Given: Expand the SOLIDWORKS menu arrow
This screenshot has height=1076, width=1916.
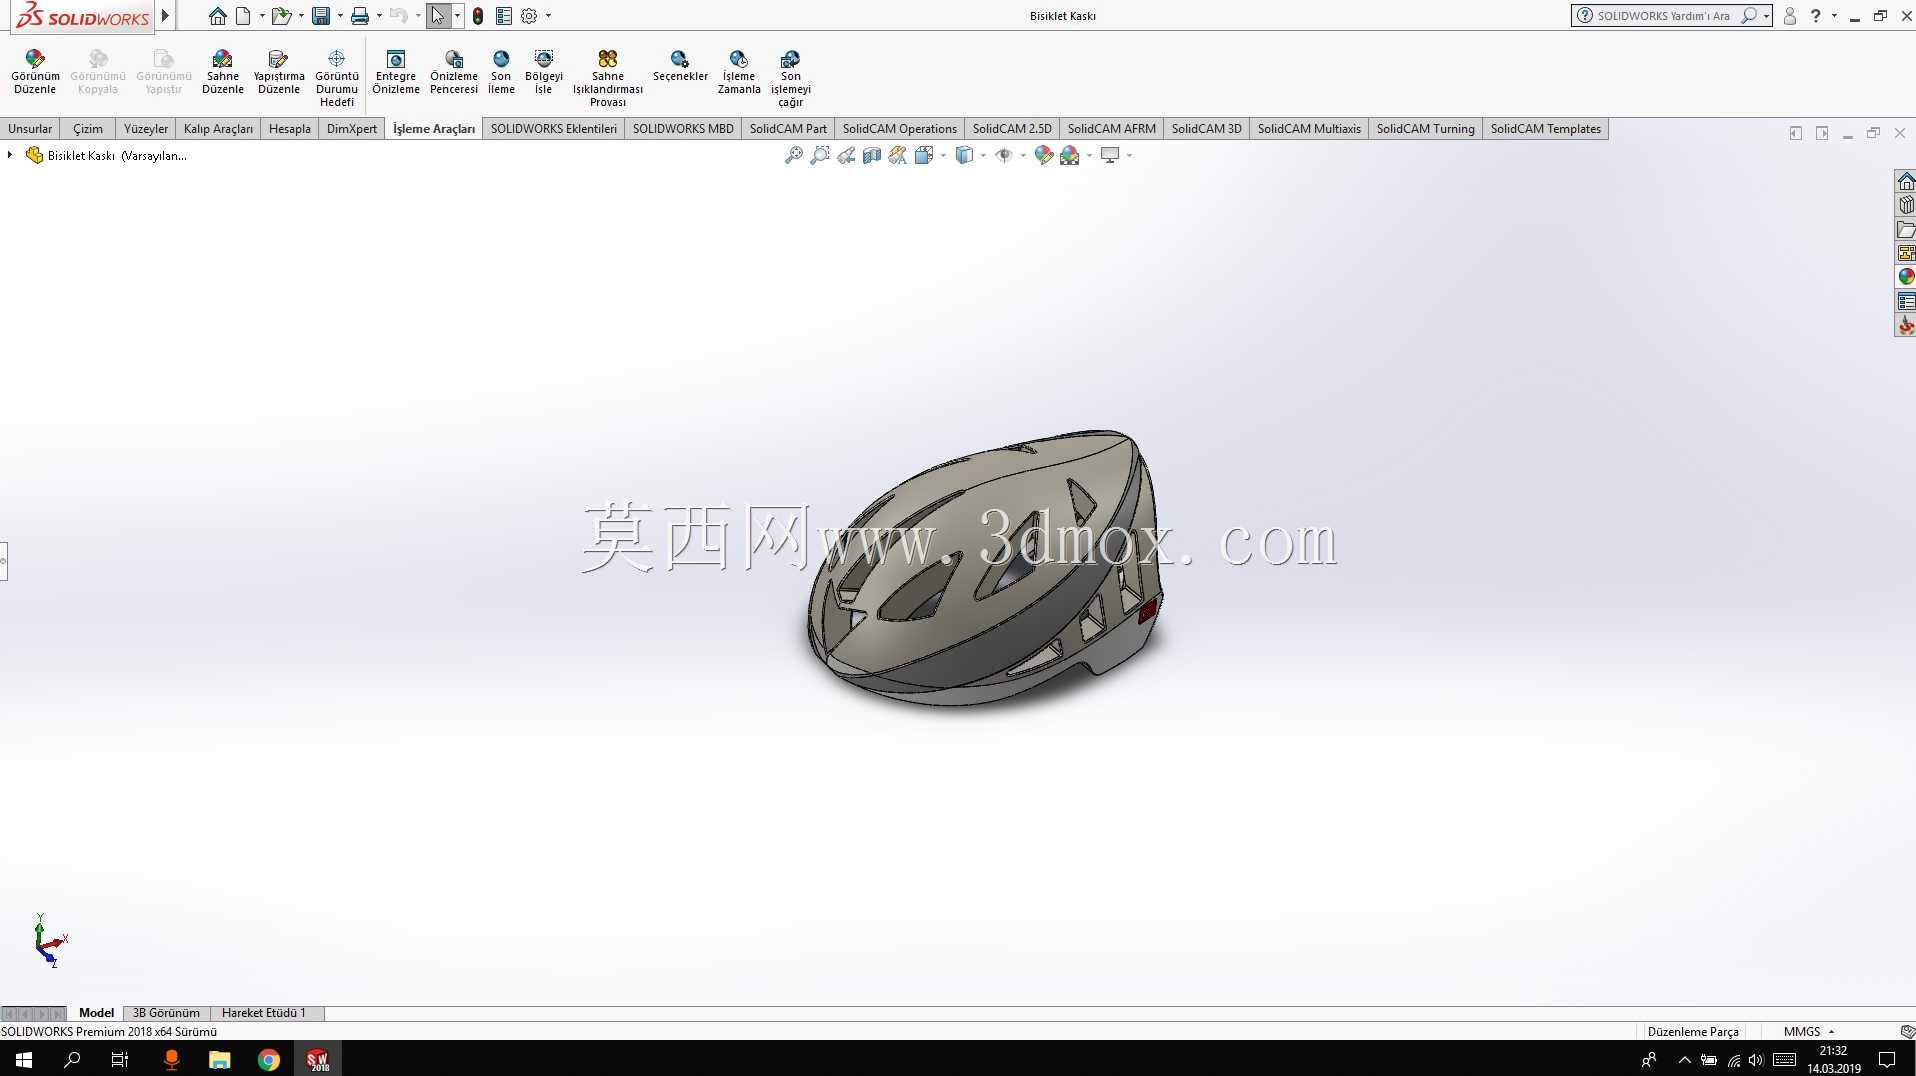Looking at the screenshot, I should [166, 16].
